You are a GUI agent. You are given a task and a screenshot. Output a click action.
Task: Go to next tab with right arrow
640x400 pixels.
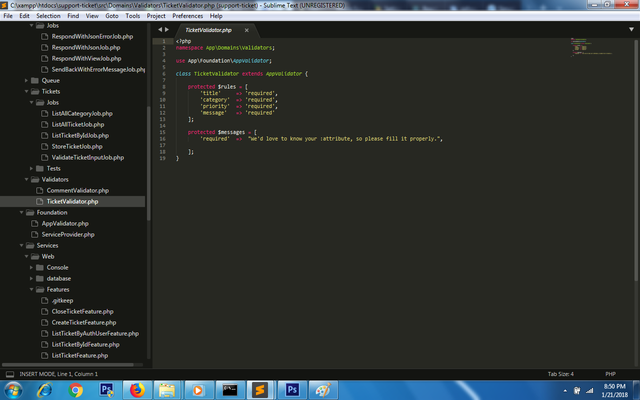tap(167, 29)
